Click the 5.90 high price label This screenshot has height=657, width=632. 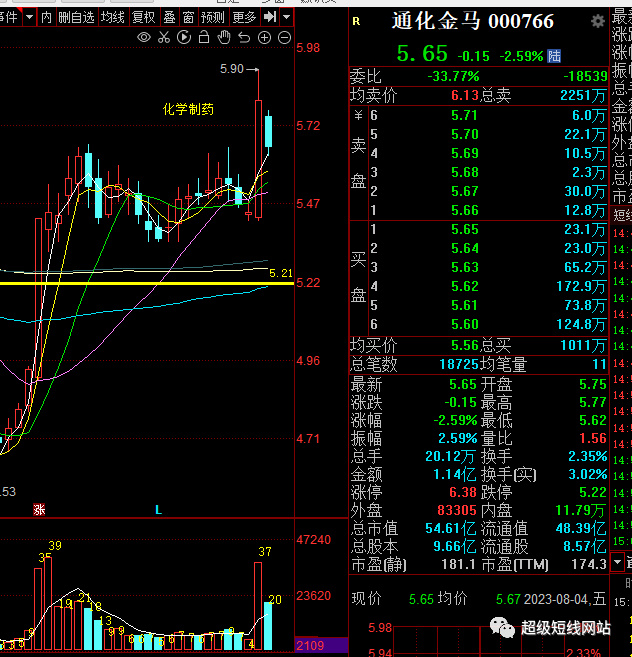(x=232, y=69)
